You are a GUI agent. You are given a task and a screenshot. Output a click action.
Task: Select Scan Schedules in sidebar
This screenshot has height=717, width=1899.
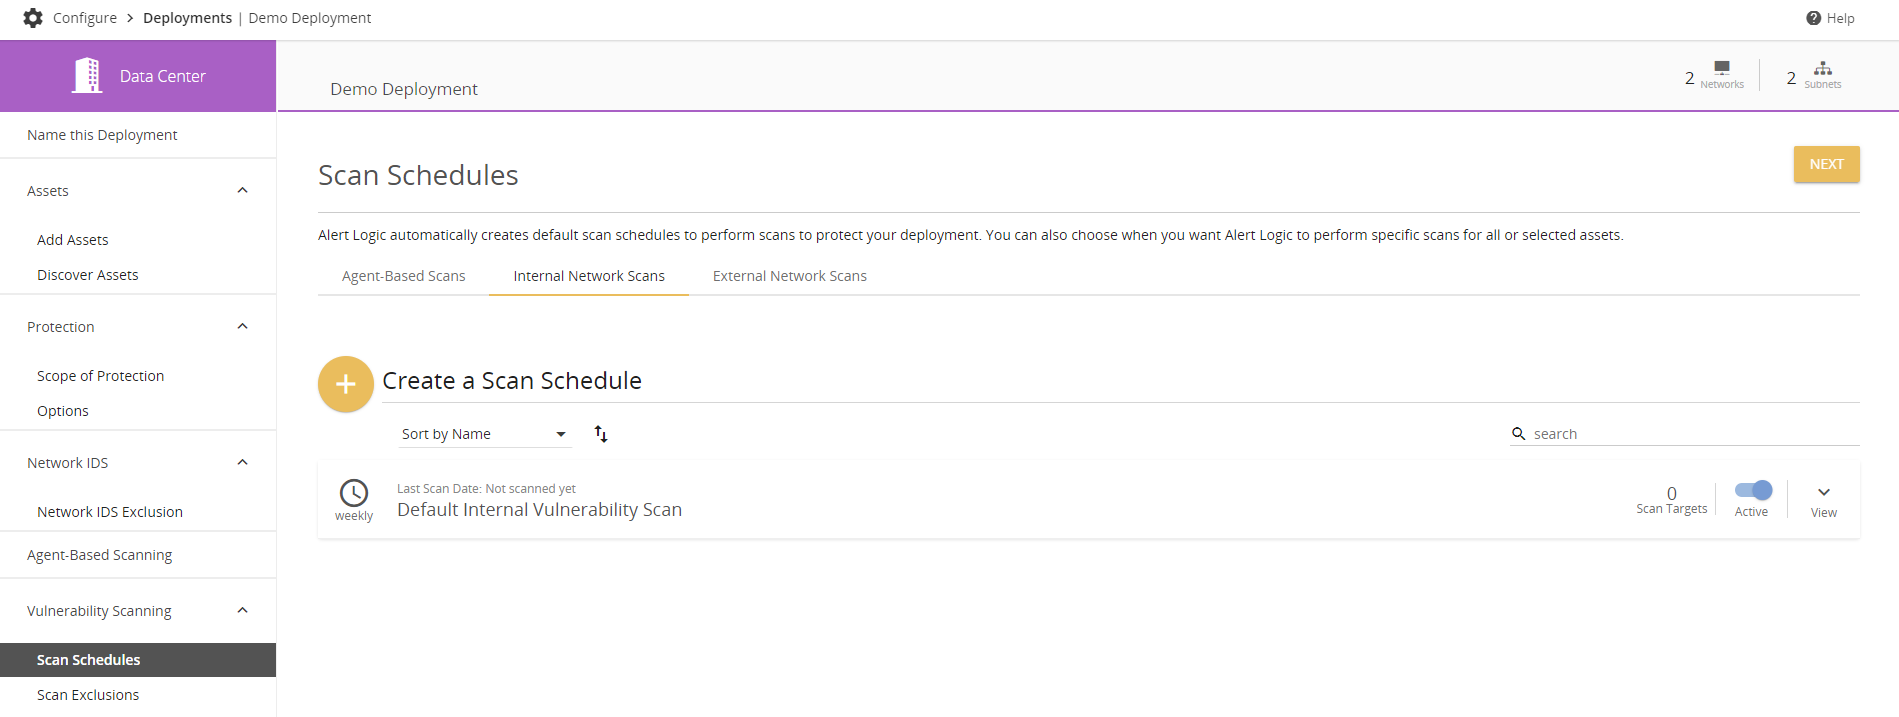[138, 660]
